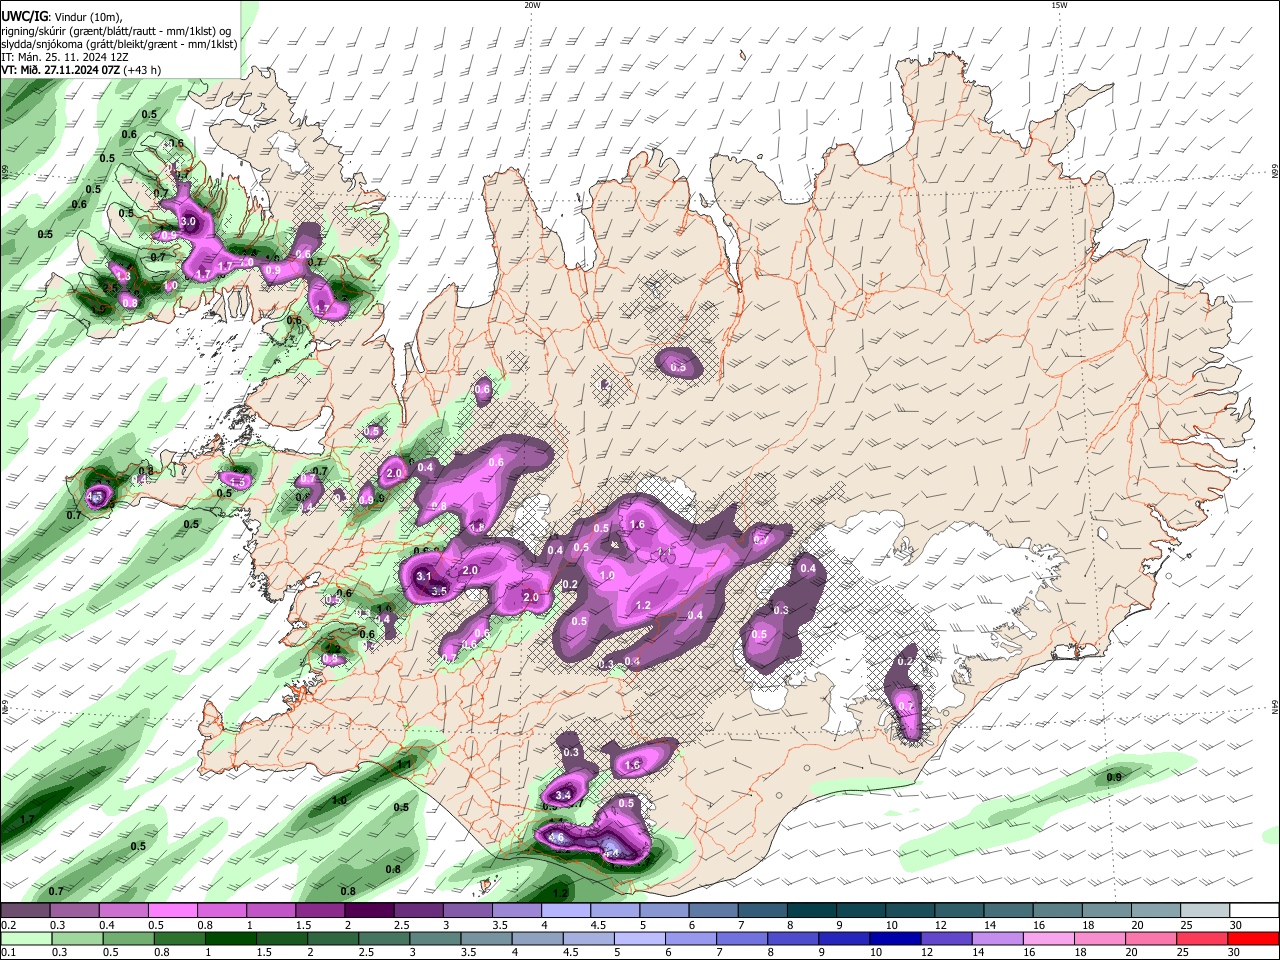Select snow scale swatch between 9 and 10

(x=861, y=911)
